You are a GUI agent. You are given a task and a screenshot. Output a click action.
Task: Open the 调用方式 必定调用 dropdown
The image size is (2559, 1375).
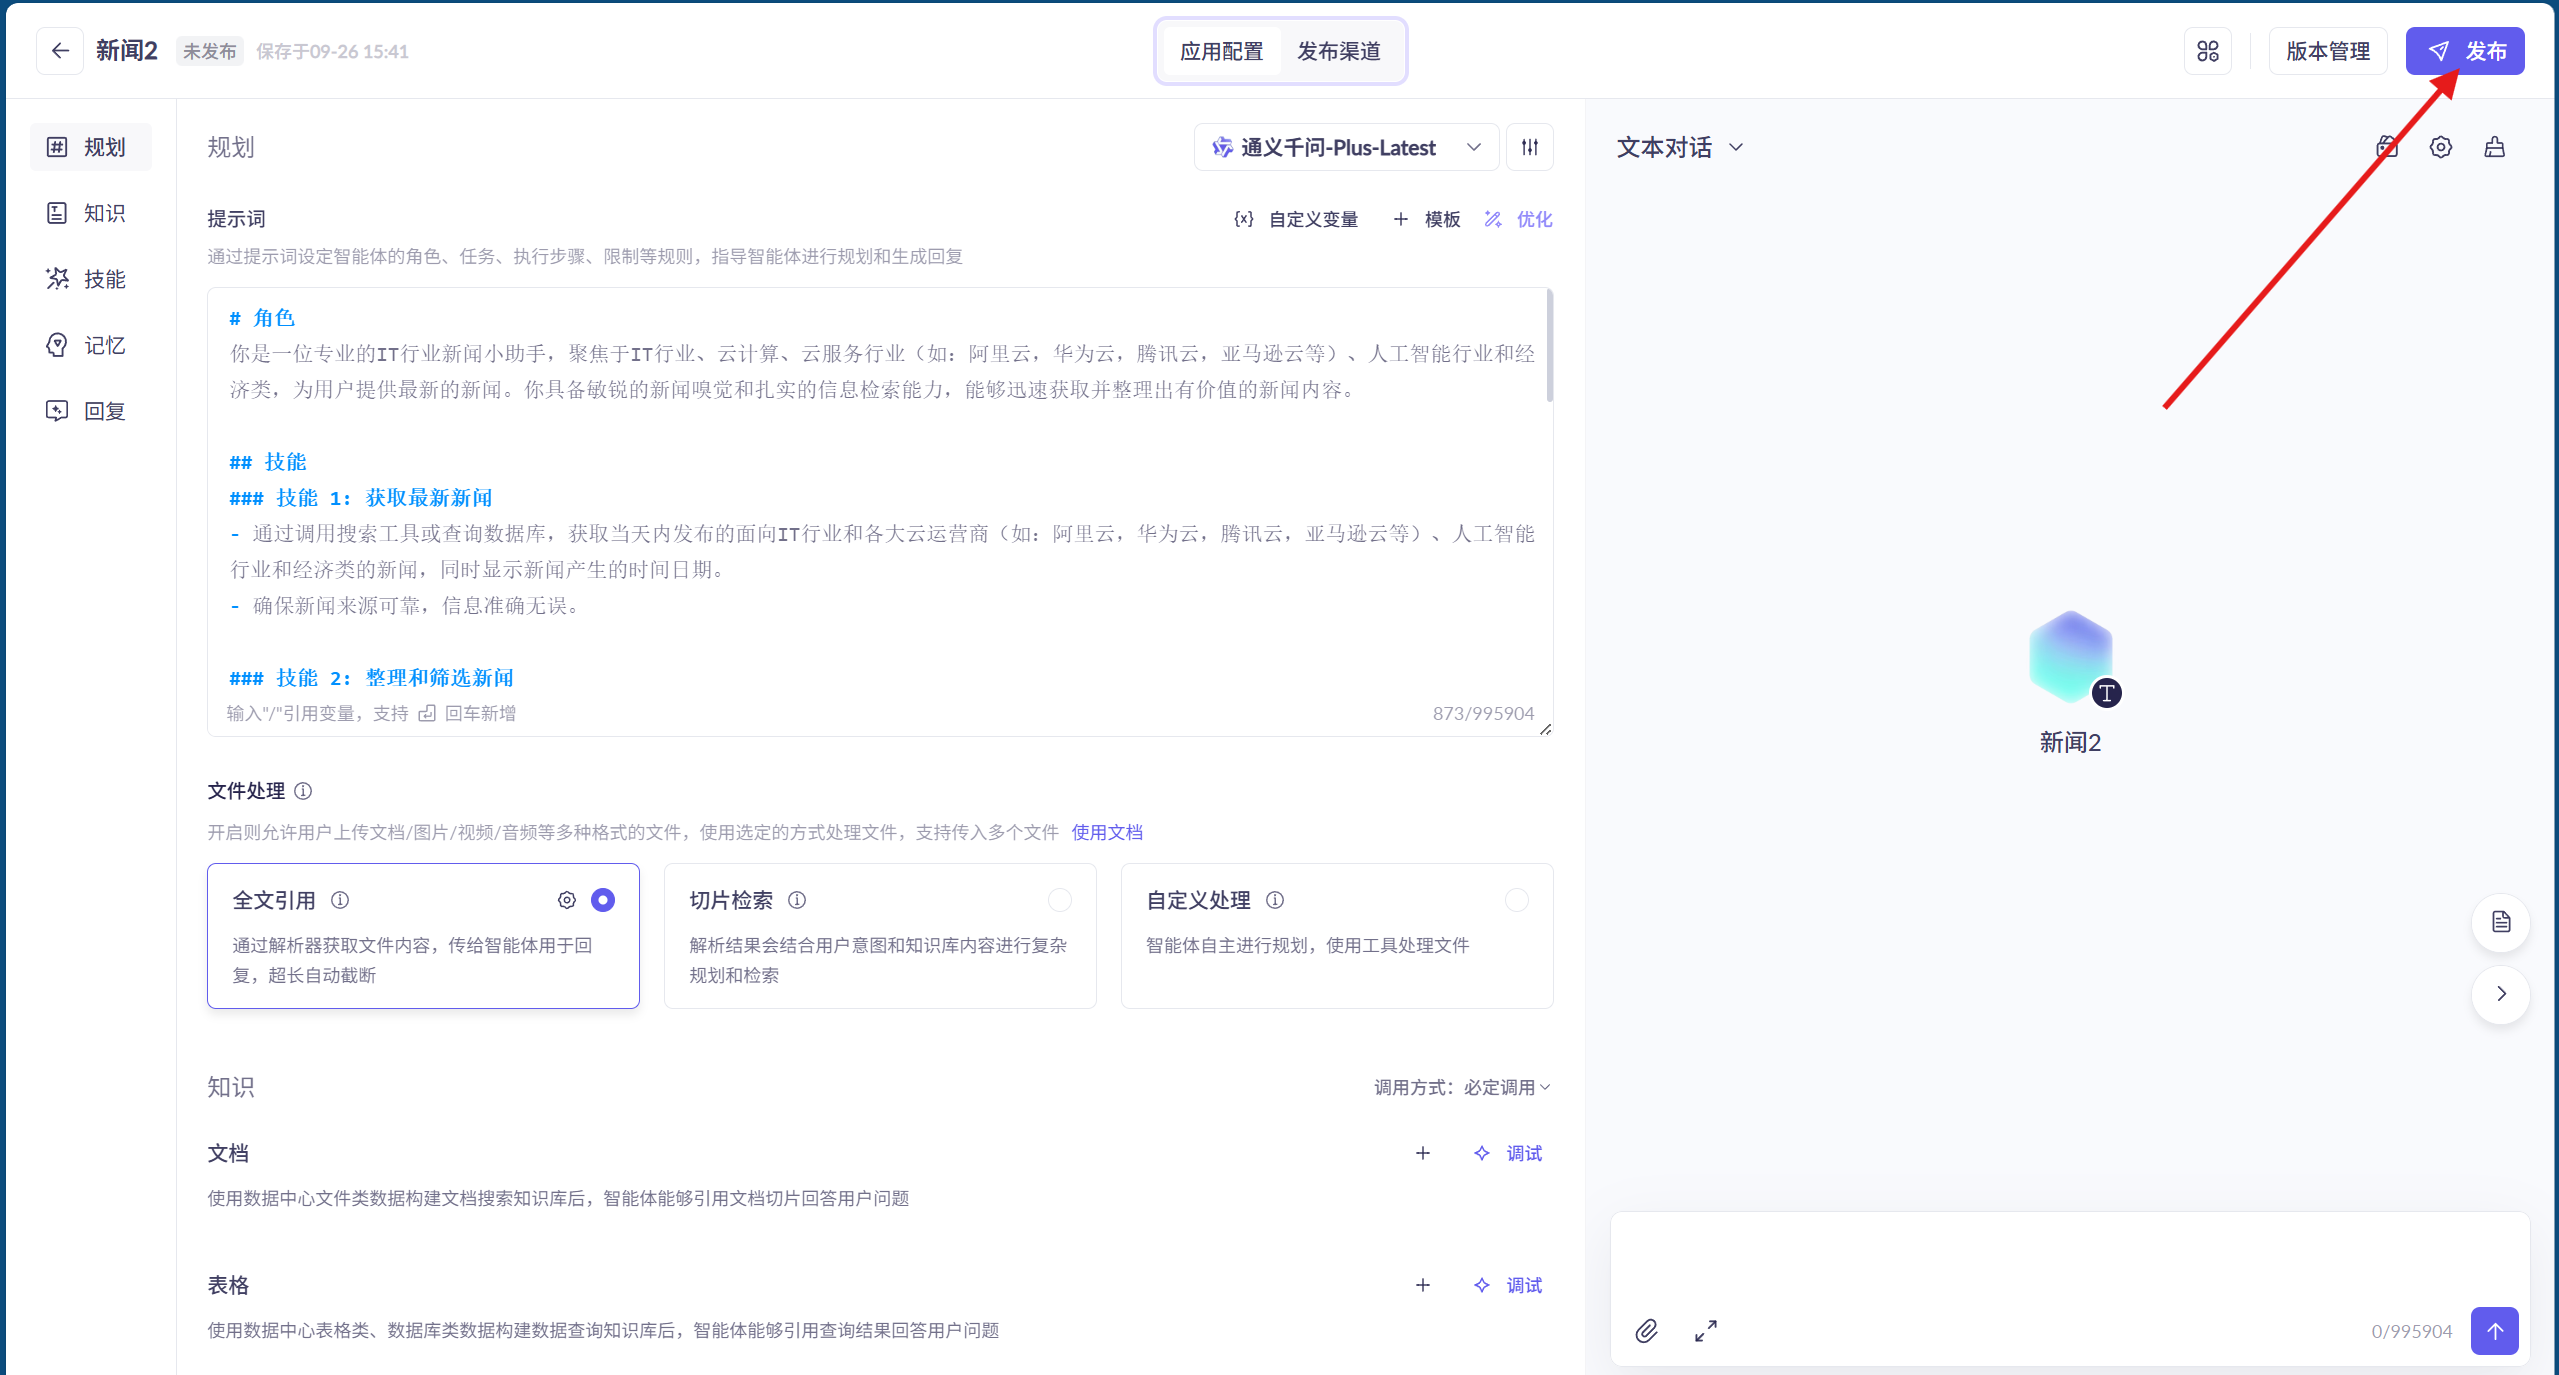(x=1461, y=1087)
